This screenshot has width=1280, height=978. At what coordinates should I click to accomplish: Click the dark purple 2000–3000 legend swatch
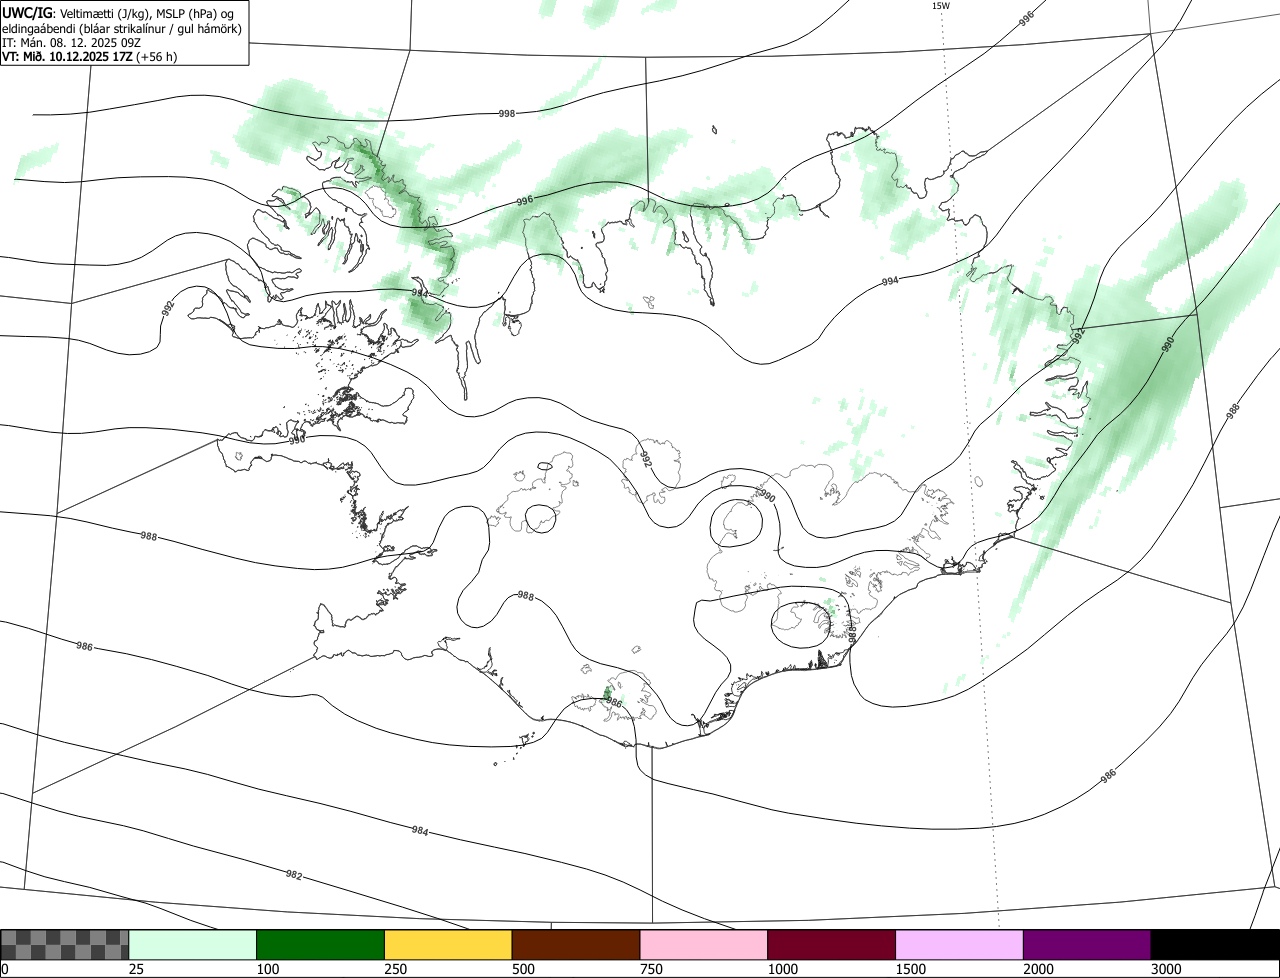point(1087,945)
